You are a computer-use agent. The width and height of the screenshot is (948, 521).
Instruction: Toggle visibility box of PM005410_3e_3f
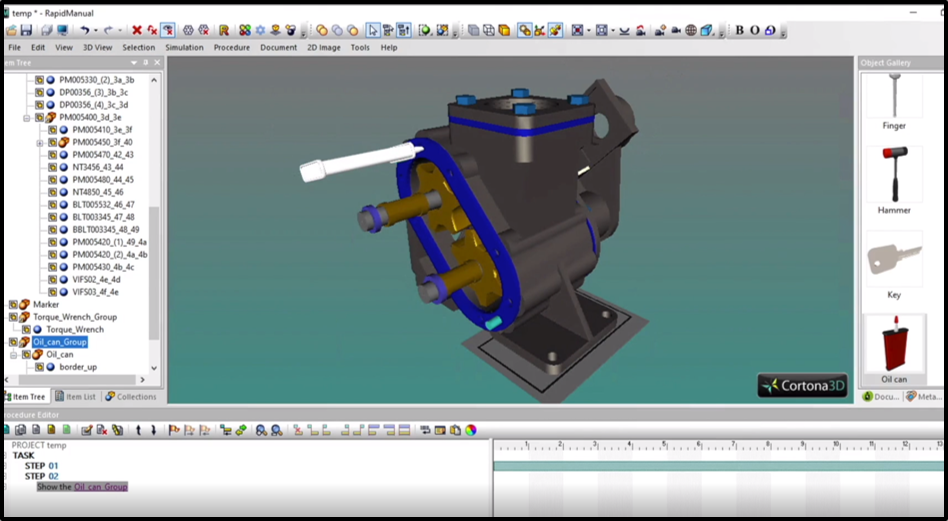click(53, 129)
